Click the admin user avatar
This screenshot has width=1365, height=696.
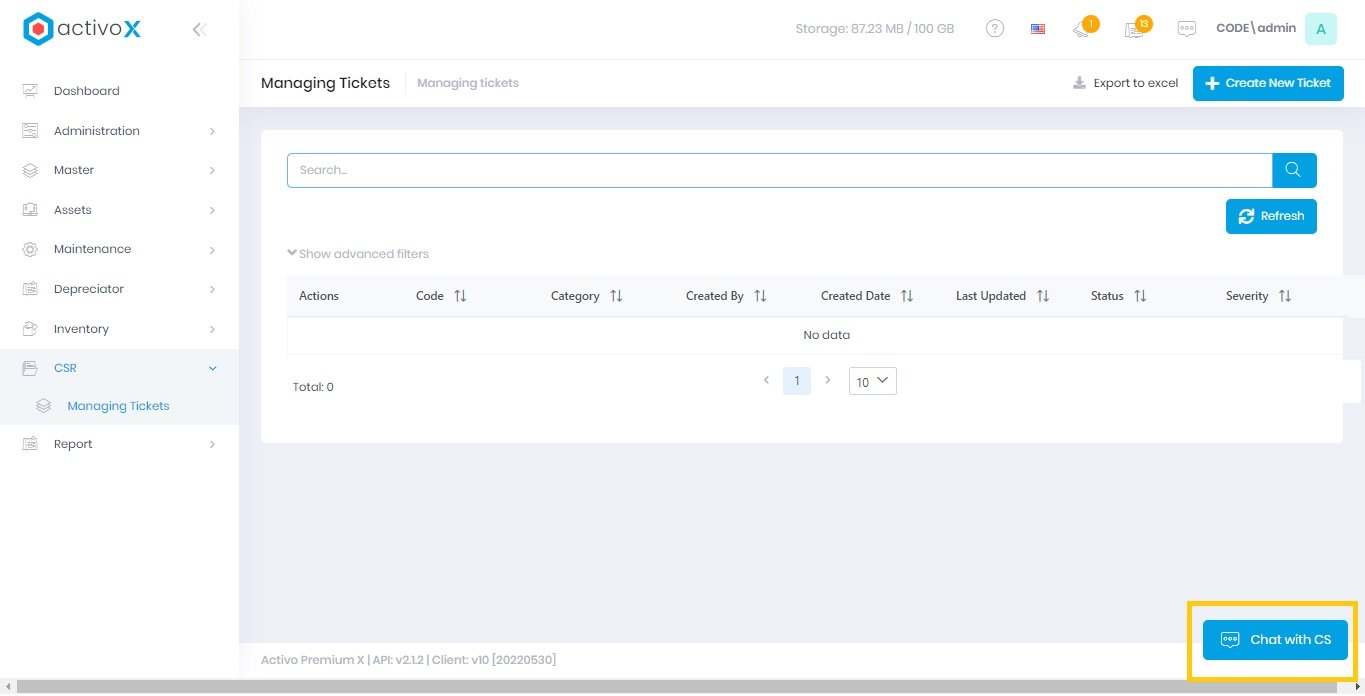(x=1320, y=29)
